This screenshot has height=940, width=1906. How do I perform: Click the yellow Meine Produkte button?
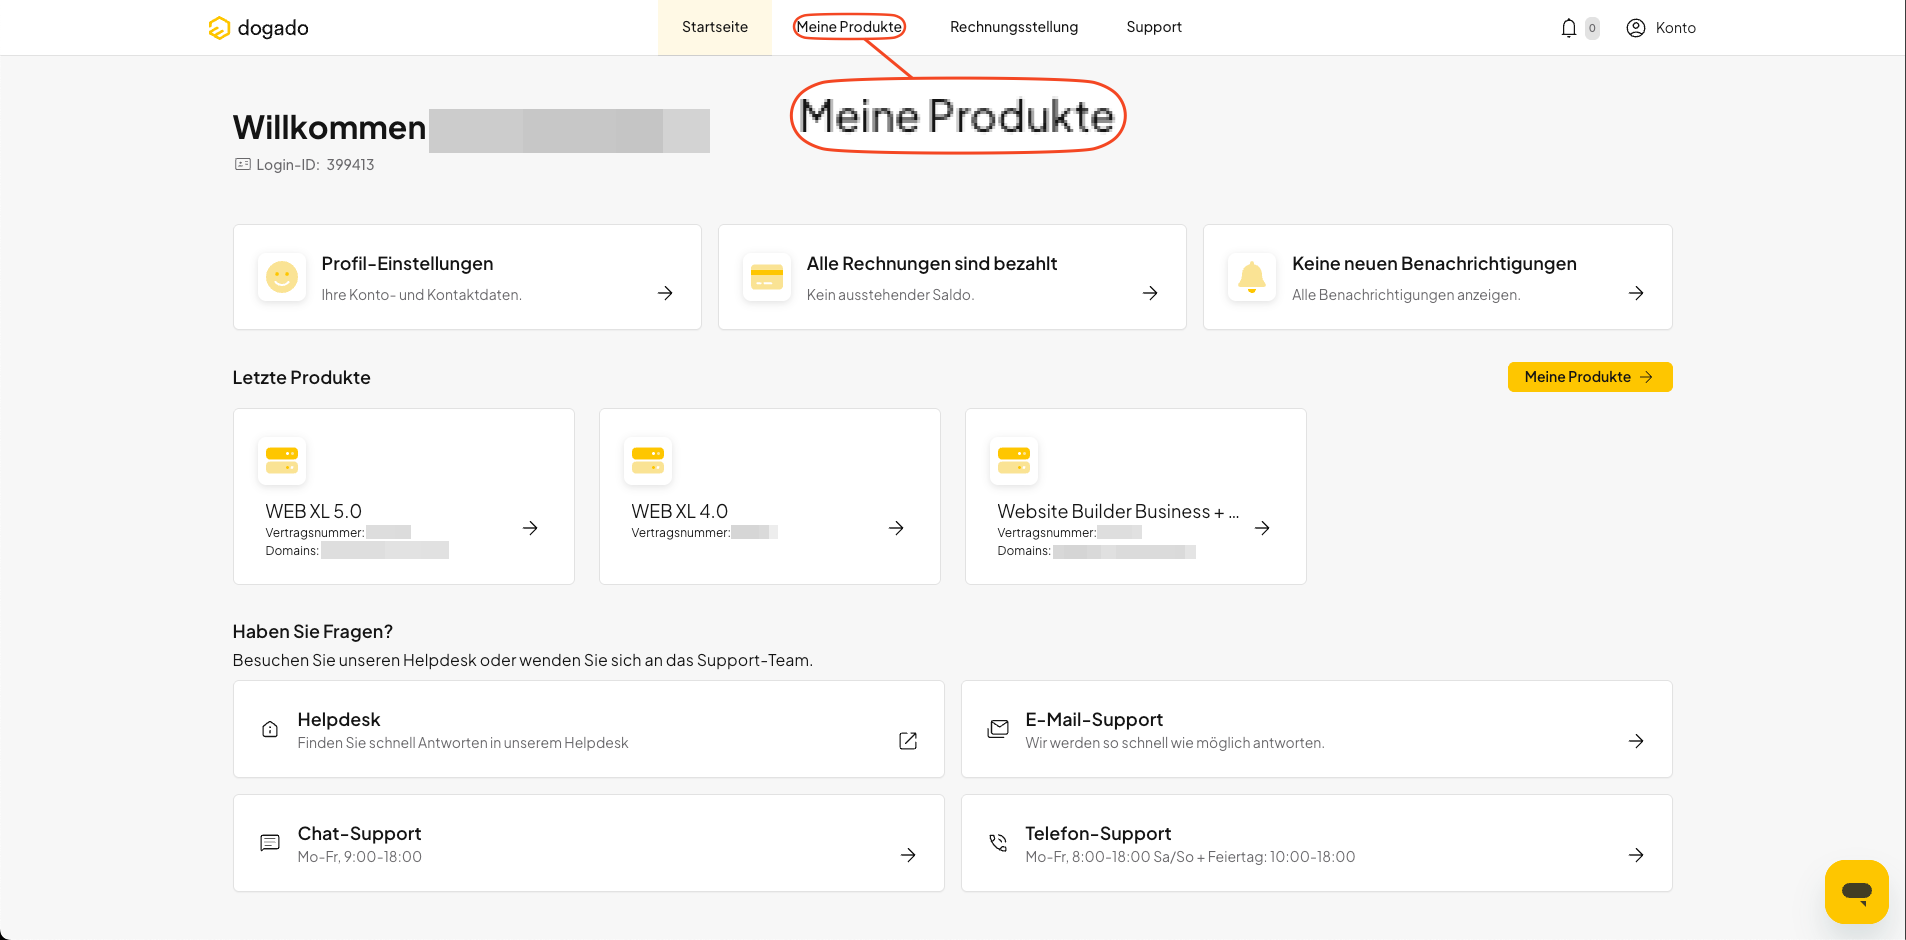[x=1590, y=377]
